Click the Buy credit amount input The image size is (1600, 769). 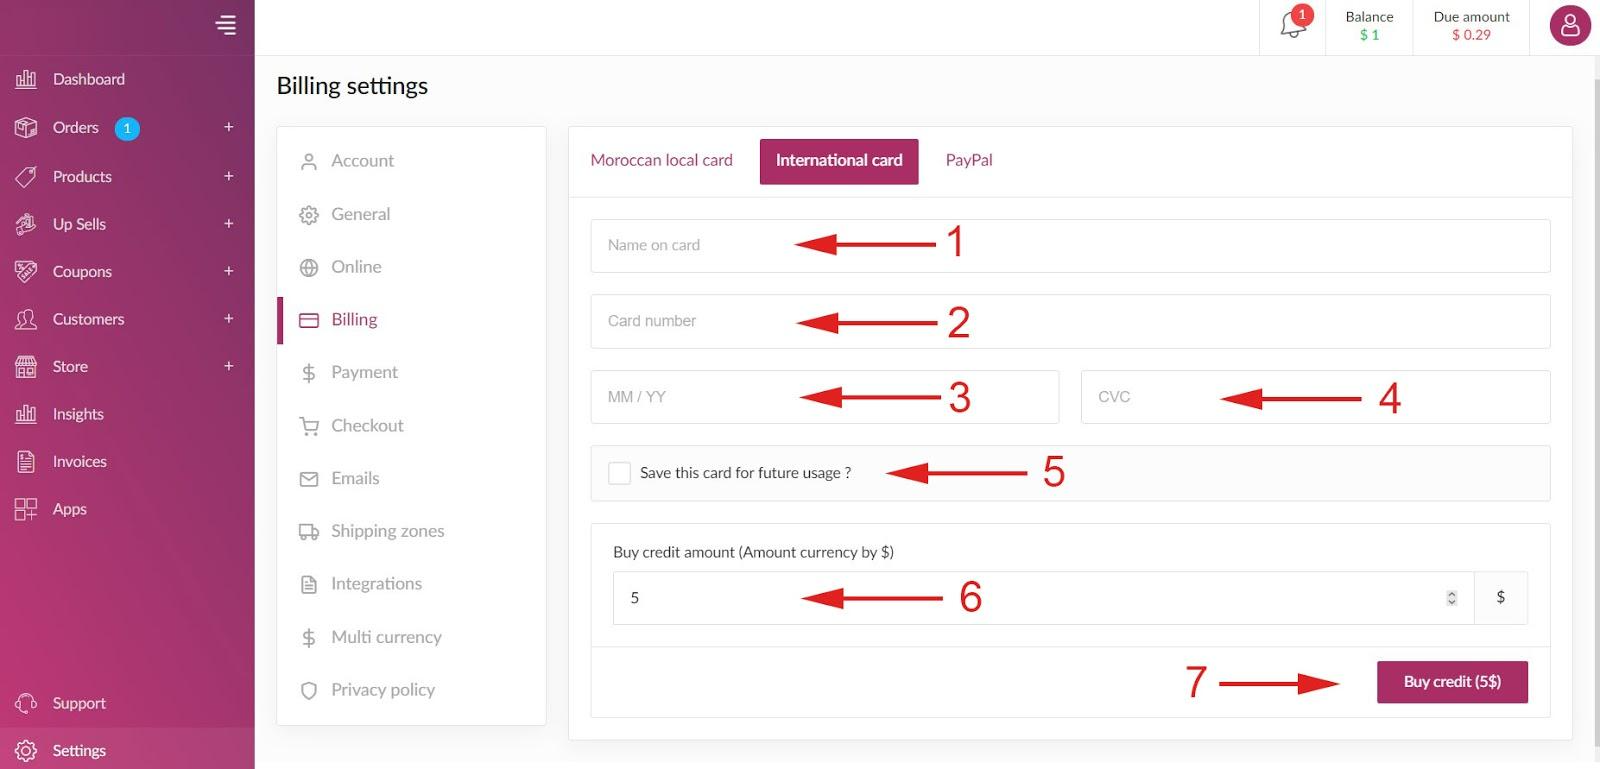[1043, 598]
